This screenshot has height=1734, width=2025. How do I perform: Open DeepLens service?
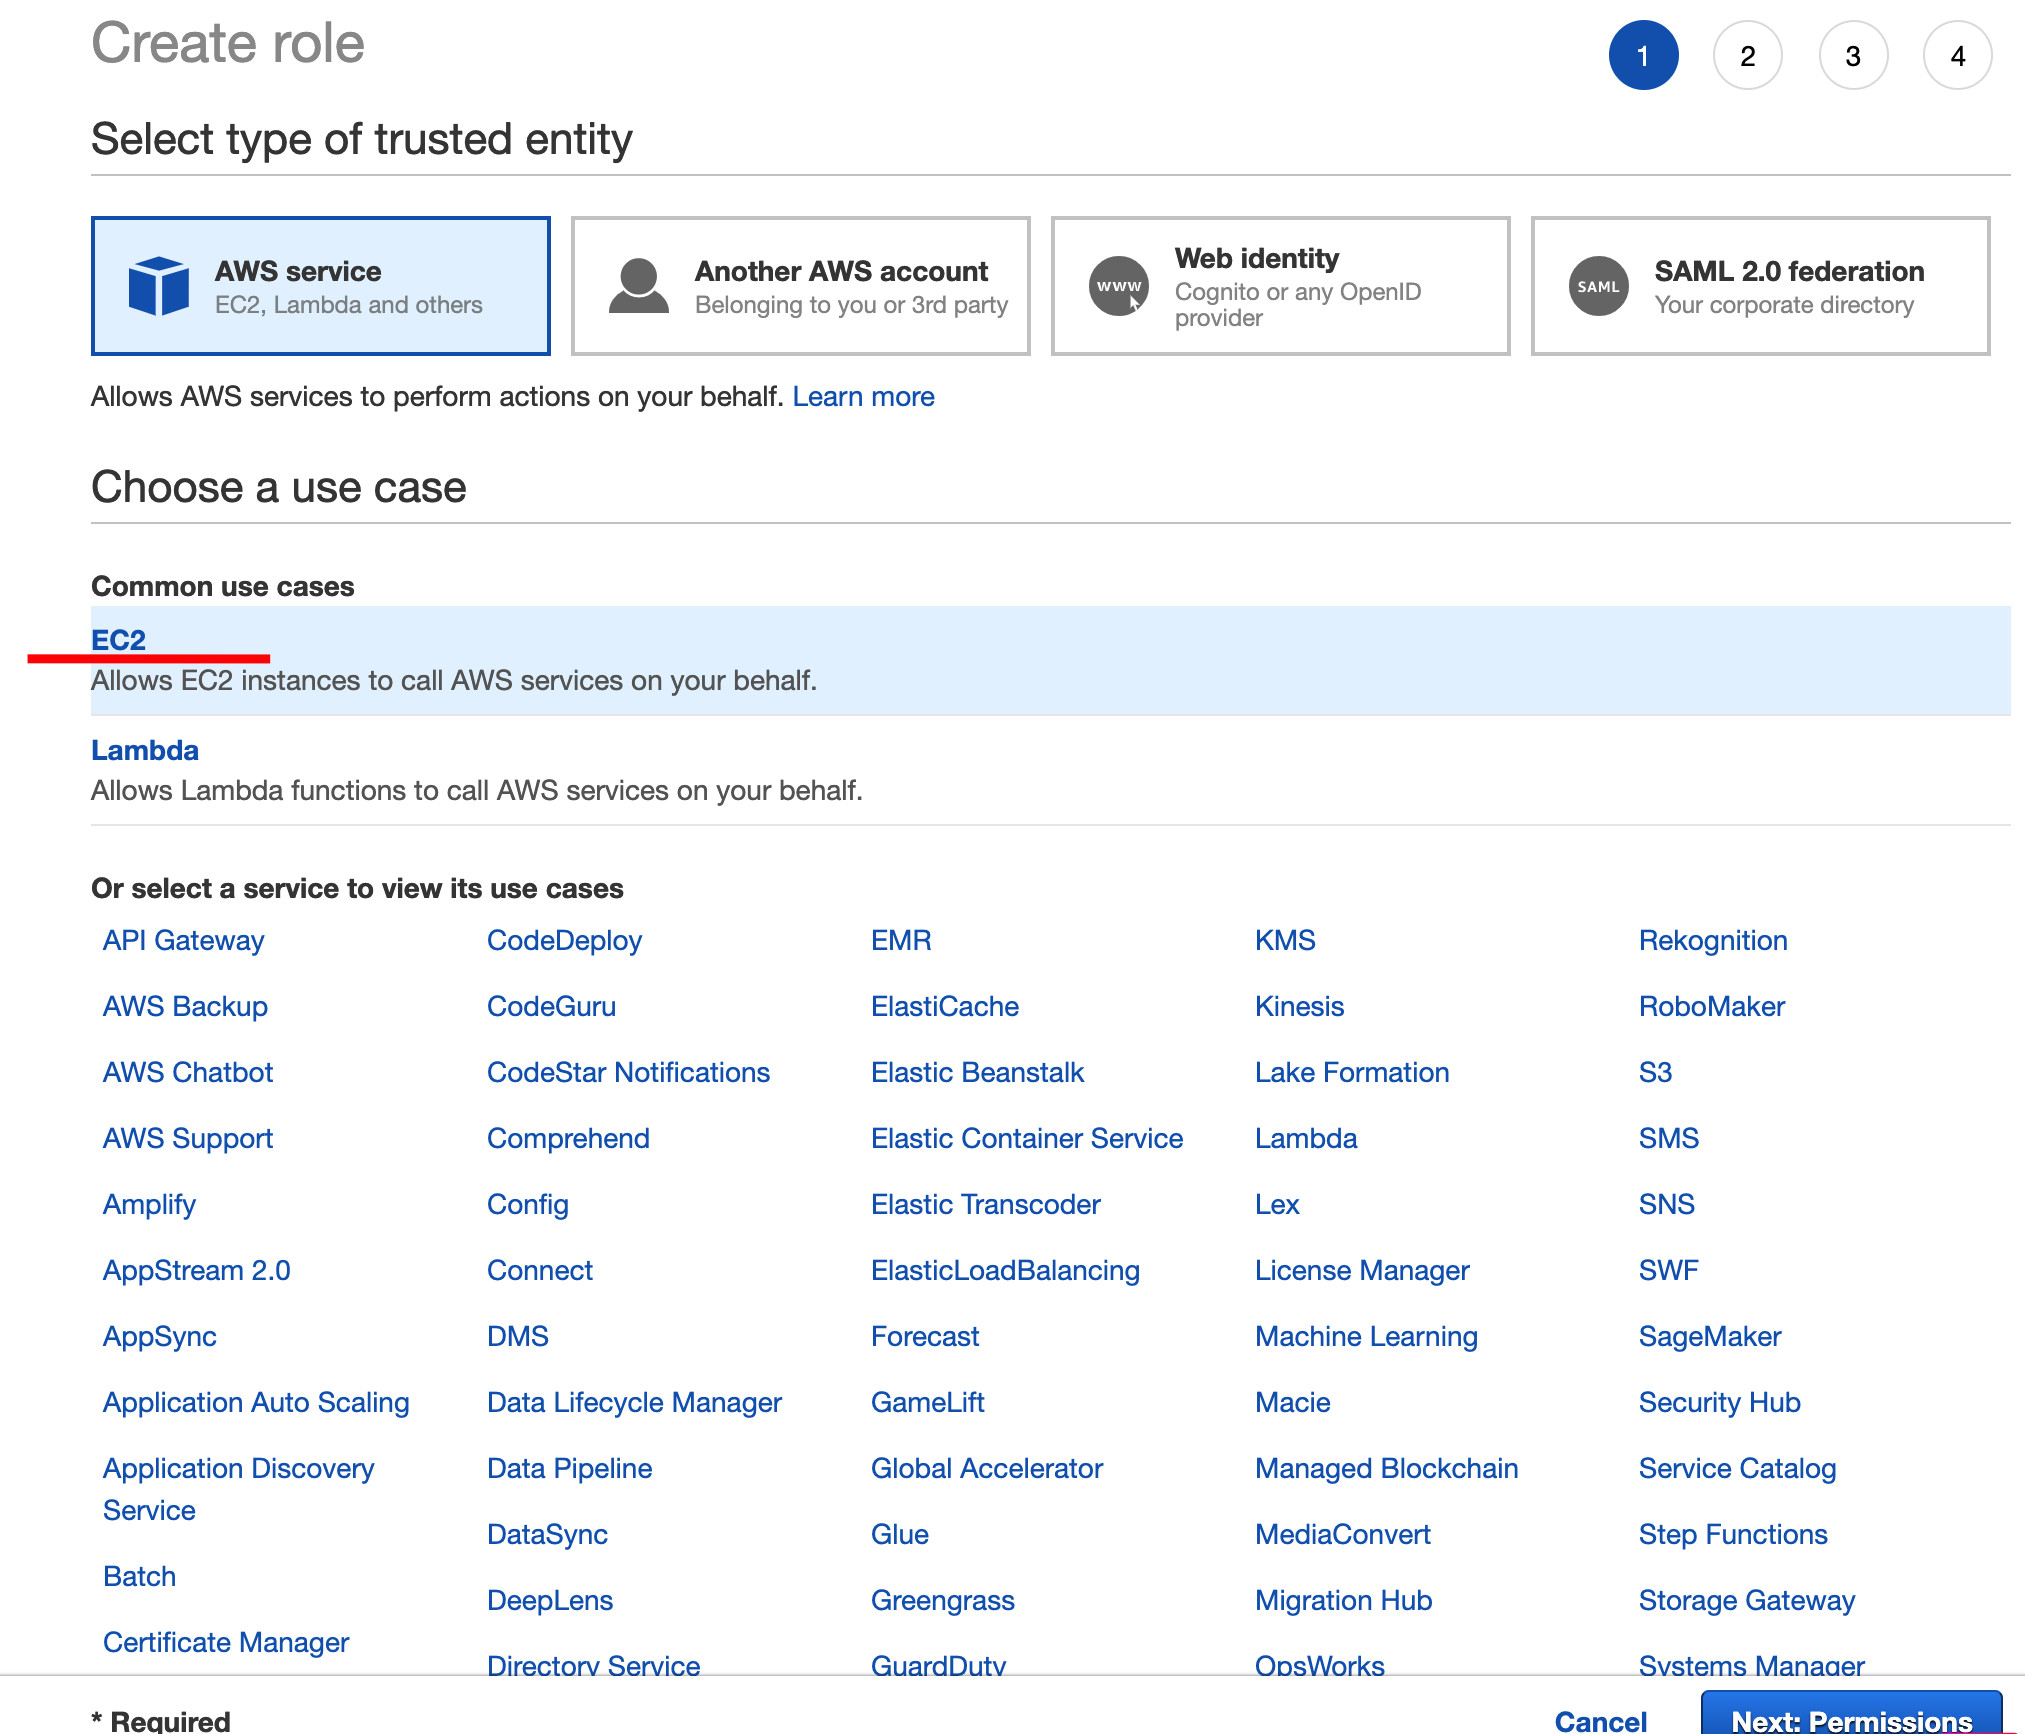550,1601
